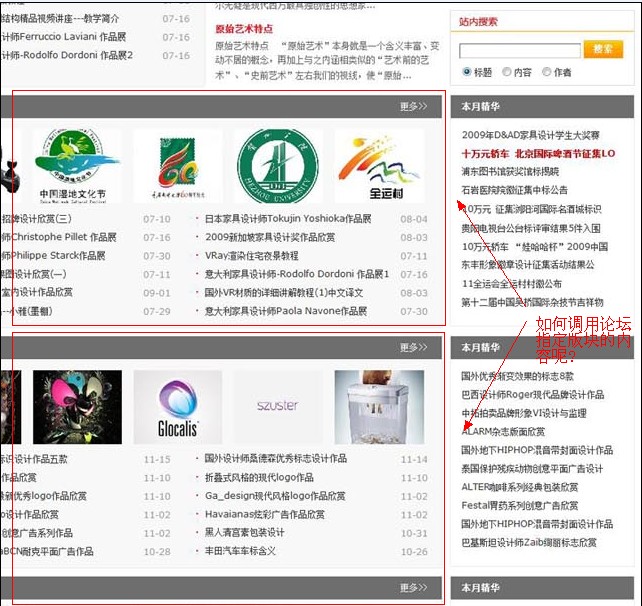This screenshot has width=642, height=606.
Task: Open the szuster logo thumbnail
Action: [278, 407]
